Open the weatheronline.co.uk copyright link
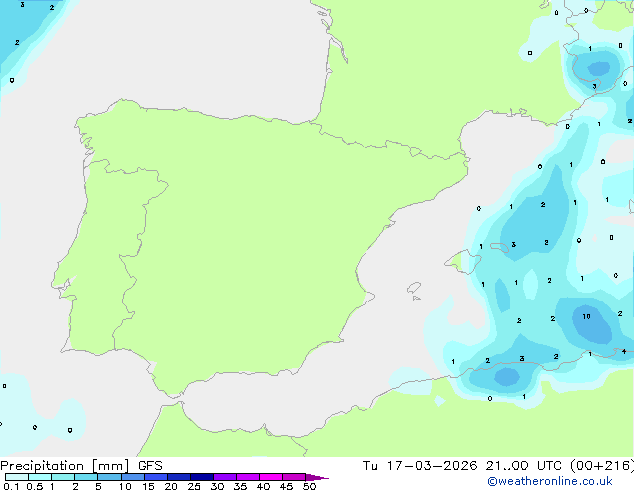 [x=550, y=481]
